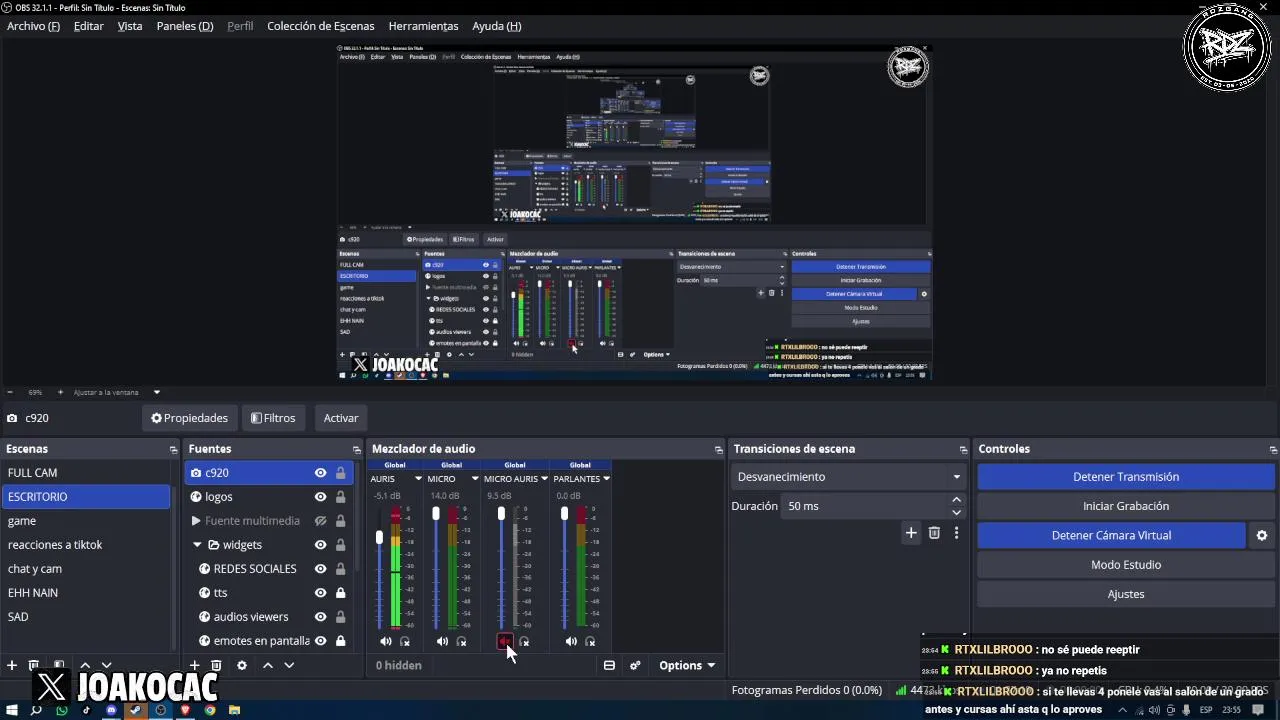Delete the scene transition trash icon

[934, 533]
